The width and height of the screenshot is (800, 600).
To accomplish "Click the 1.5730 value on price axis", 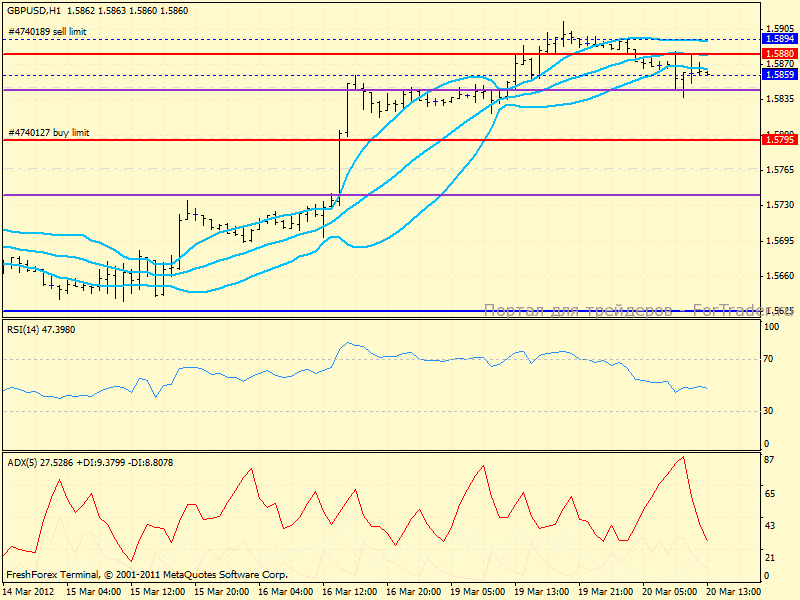I will tap(780, 205).
